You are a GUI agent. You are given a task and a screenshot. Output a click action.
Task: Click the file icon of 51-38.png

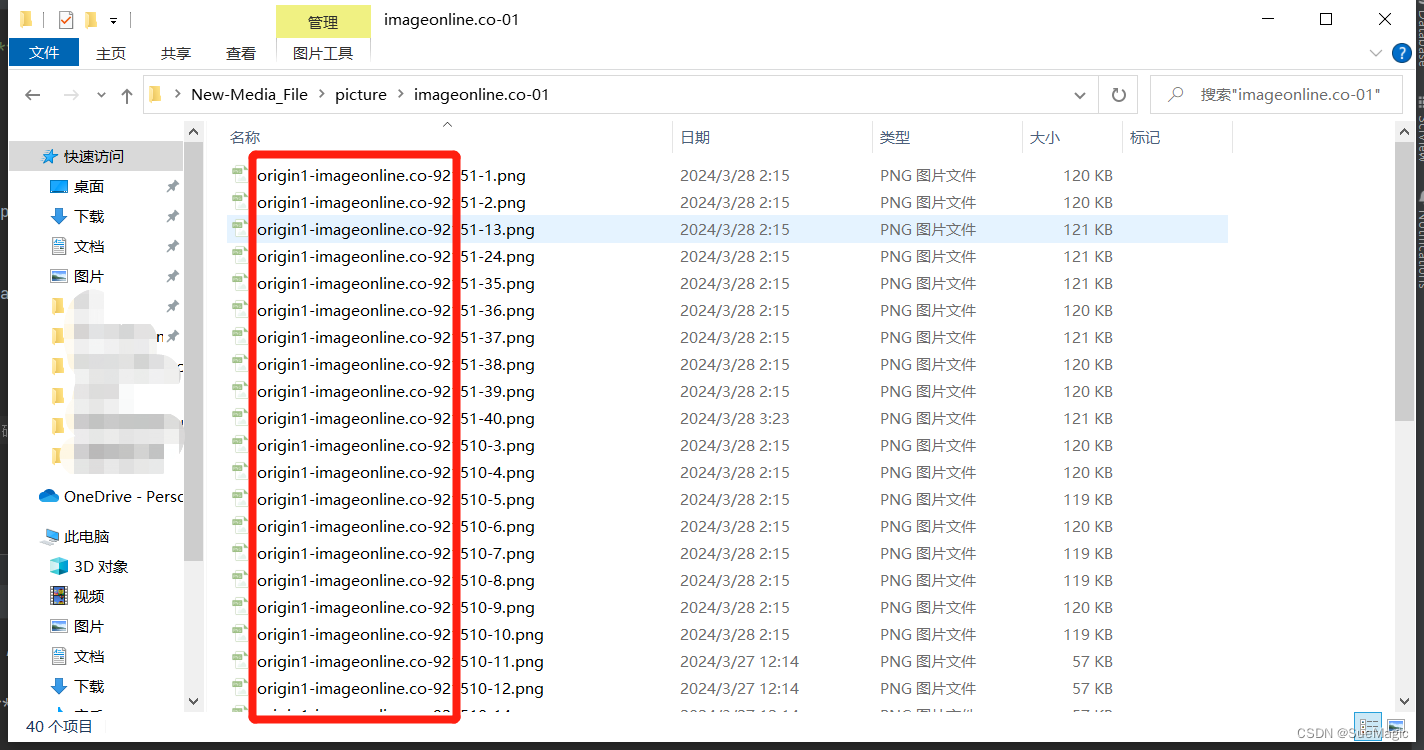239,364
